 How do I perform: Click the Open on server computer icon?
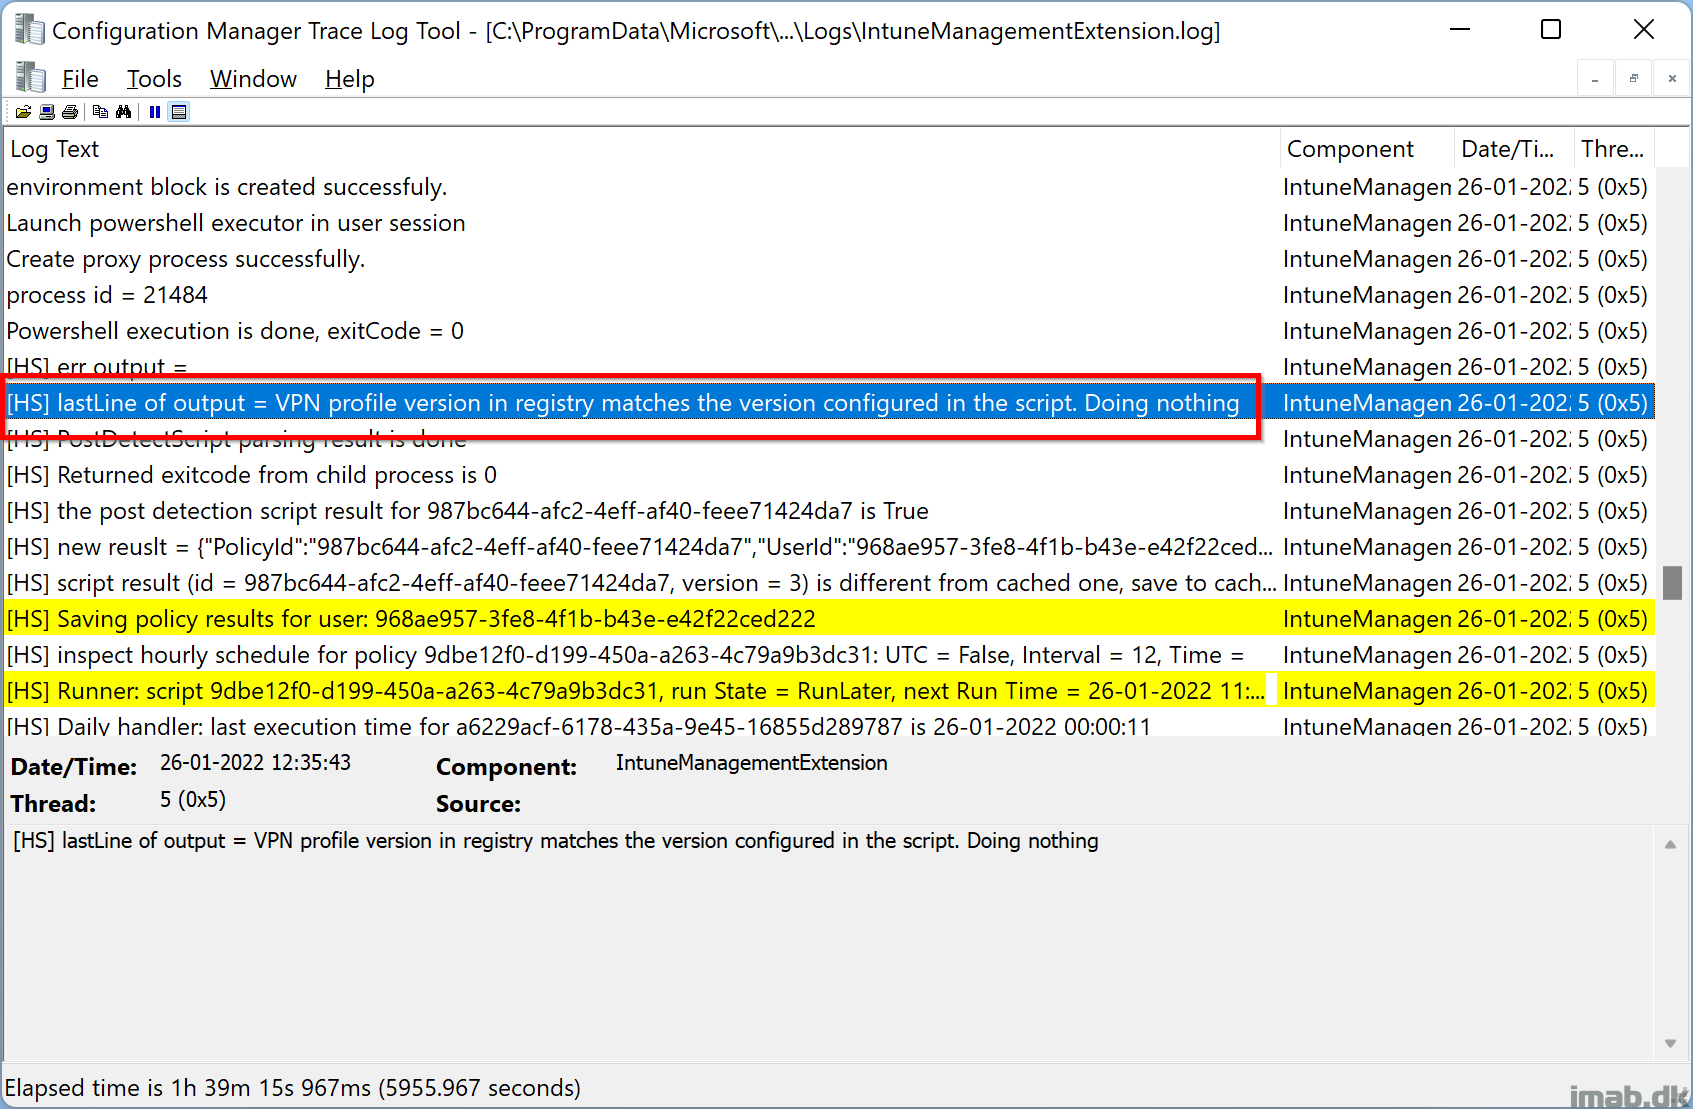point(47,112)
